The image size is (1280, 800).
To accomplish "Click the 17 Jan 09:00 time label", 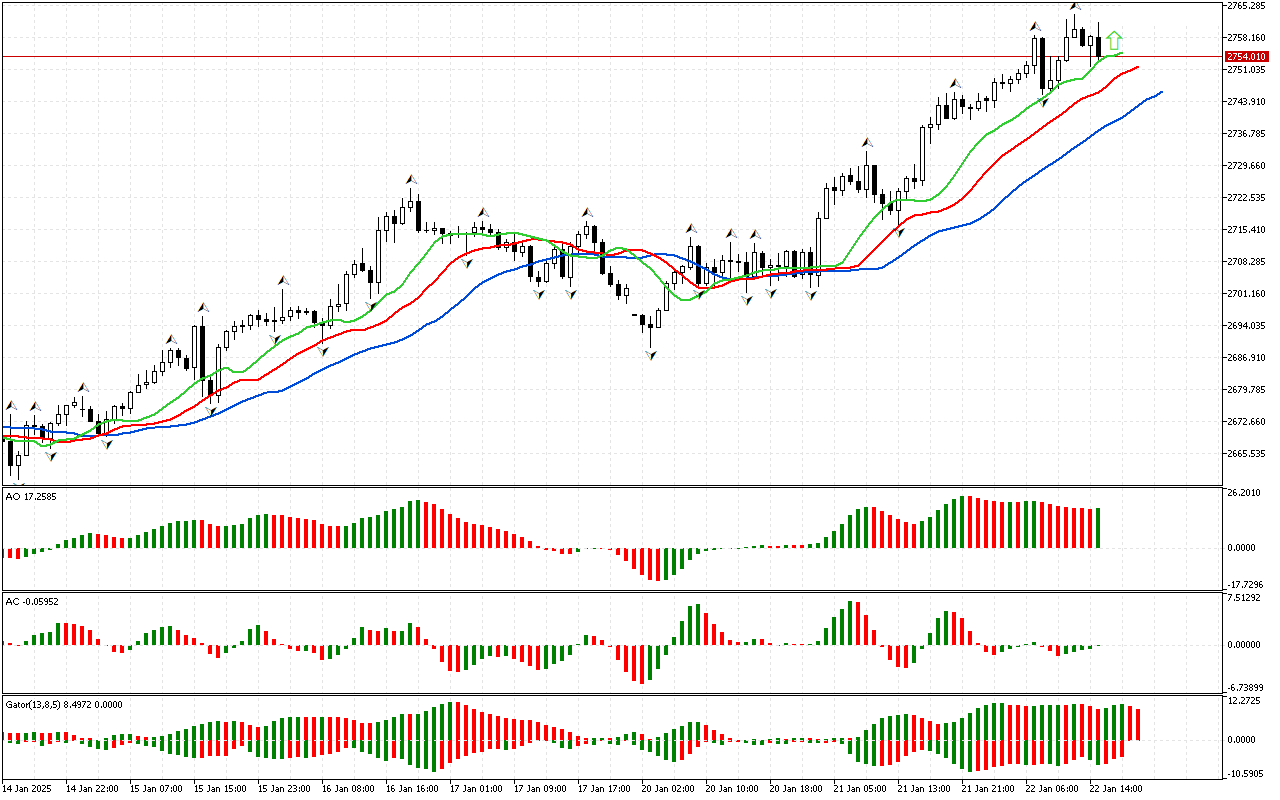I will click(540, 789).
